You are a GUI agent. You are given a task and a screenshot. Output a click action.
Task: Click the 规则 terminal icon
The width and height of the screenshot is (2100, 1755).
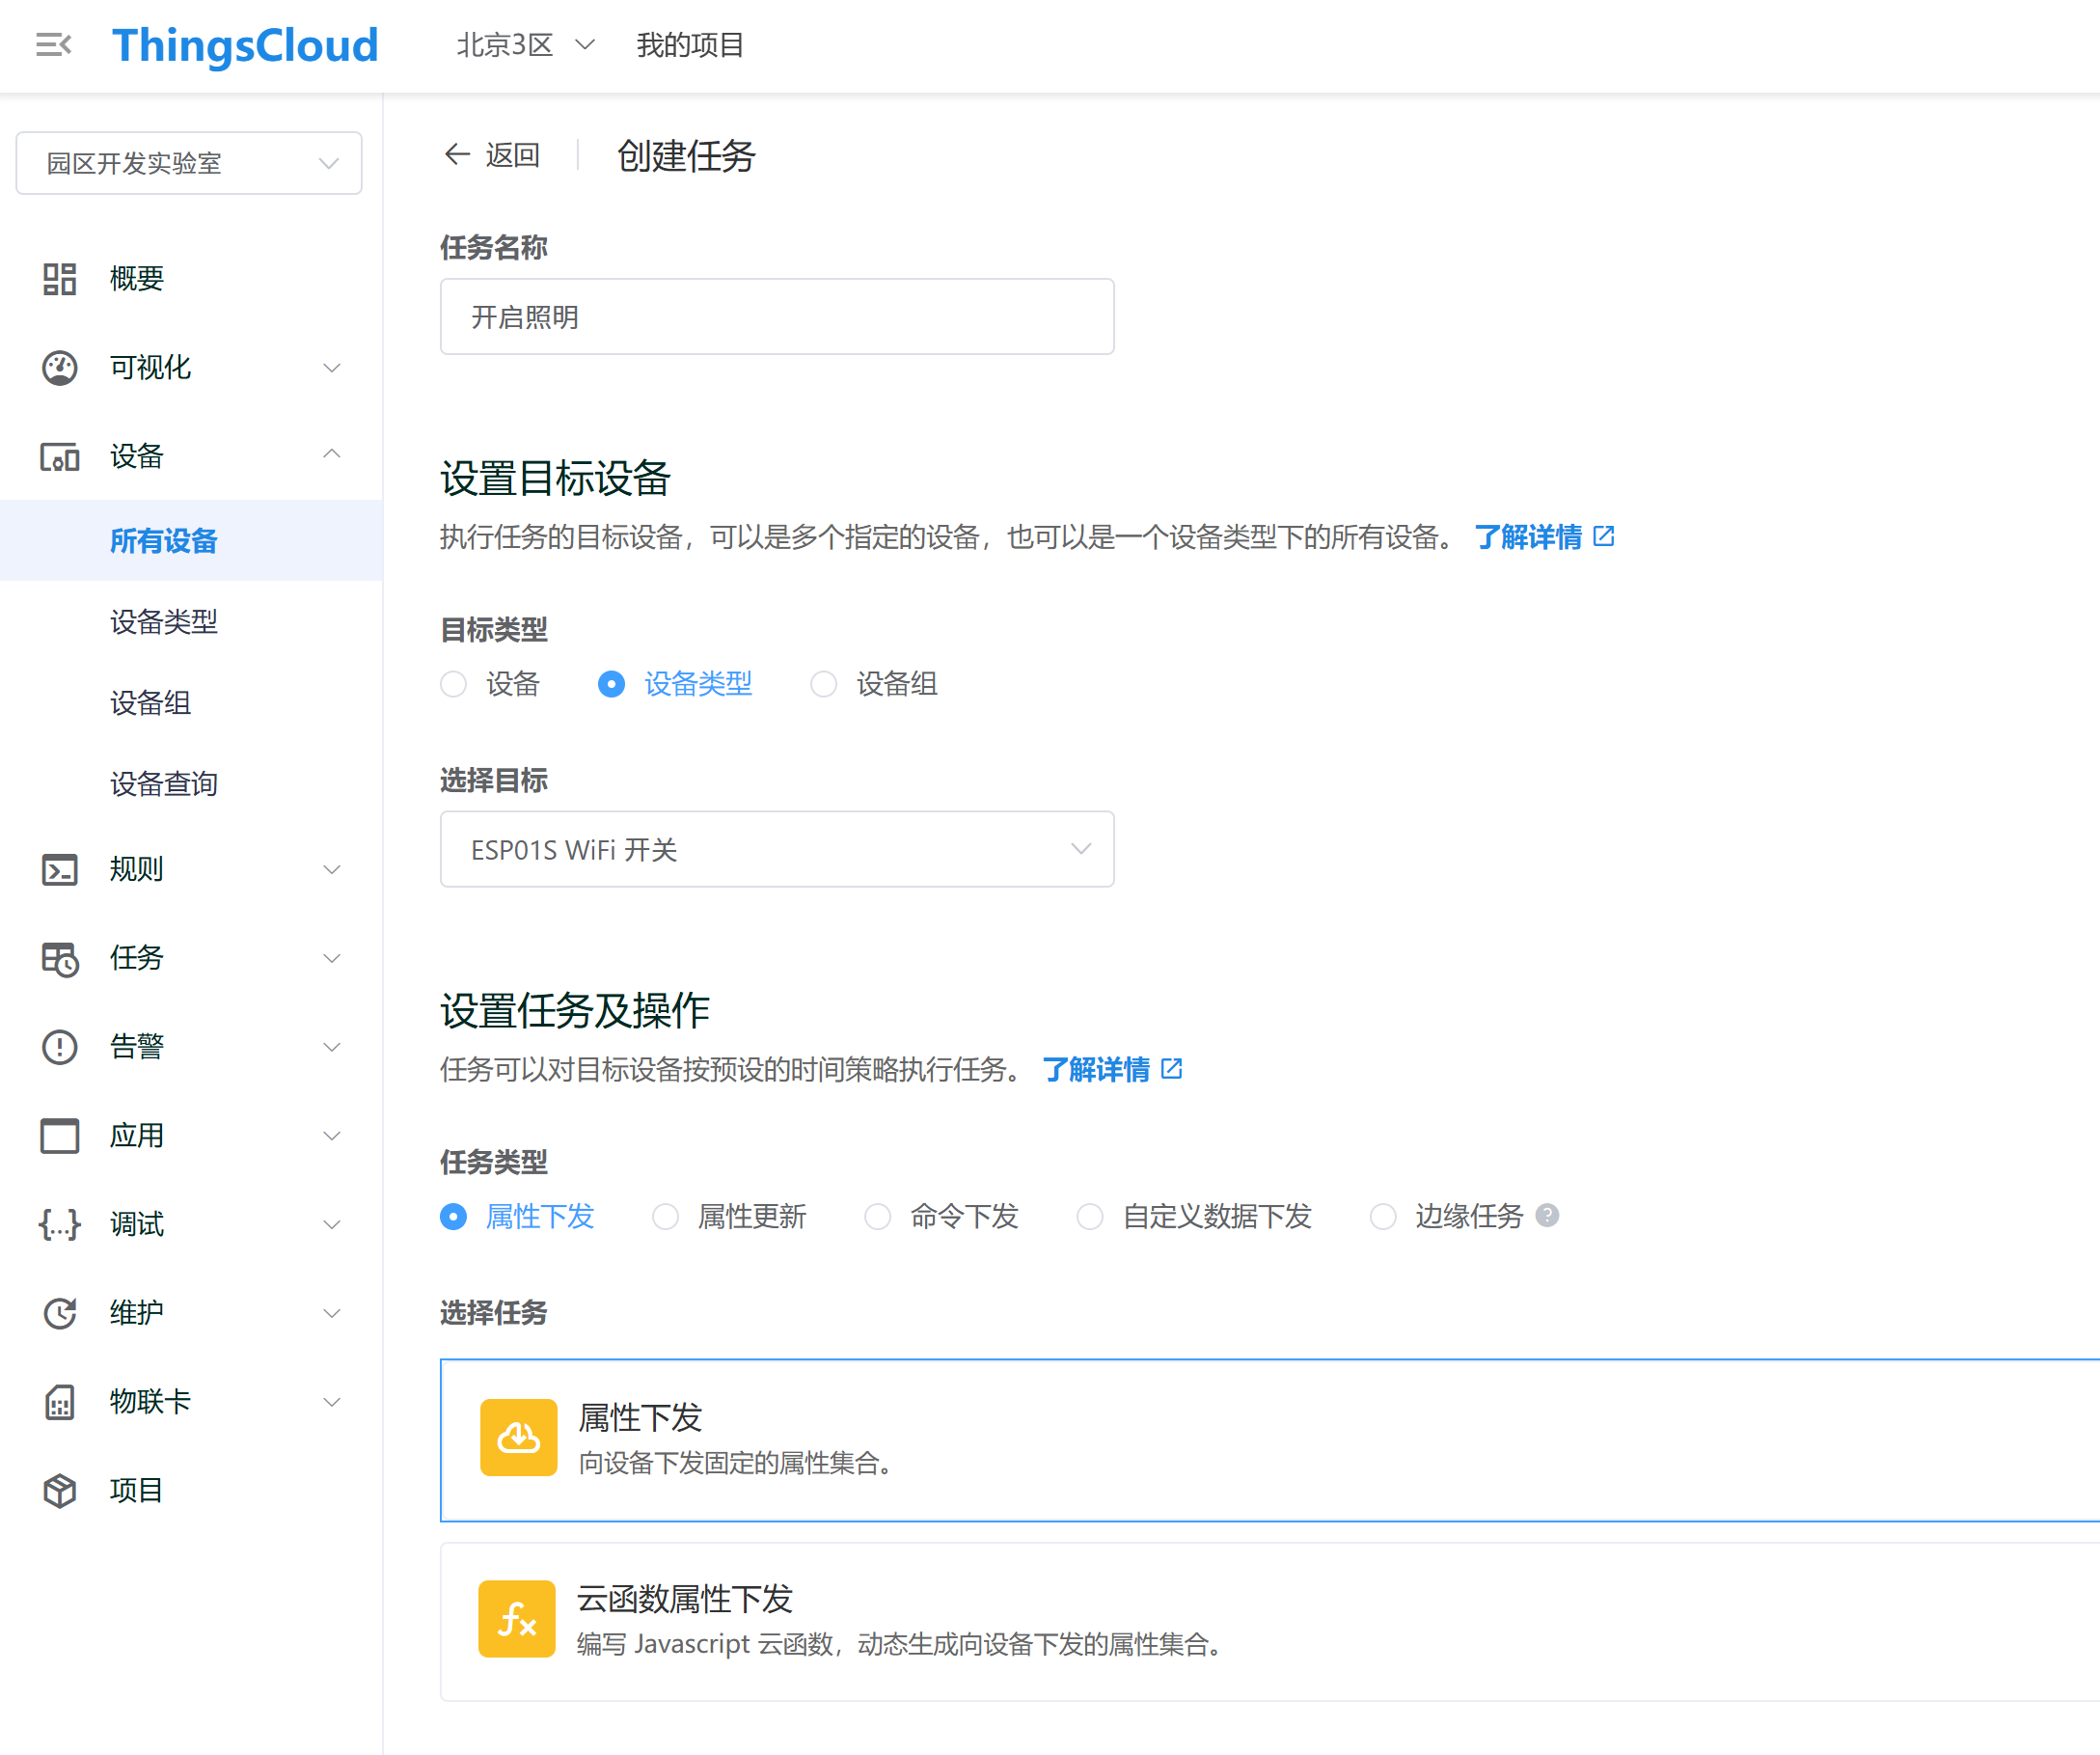[x=60, y=870]
